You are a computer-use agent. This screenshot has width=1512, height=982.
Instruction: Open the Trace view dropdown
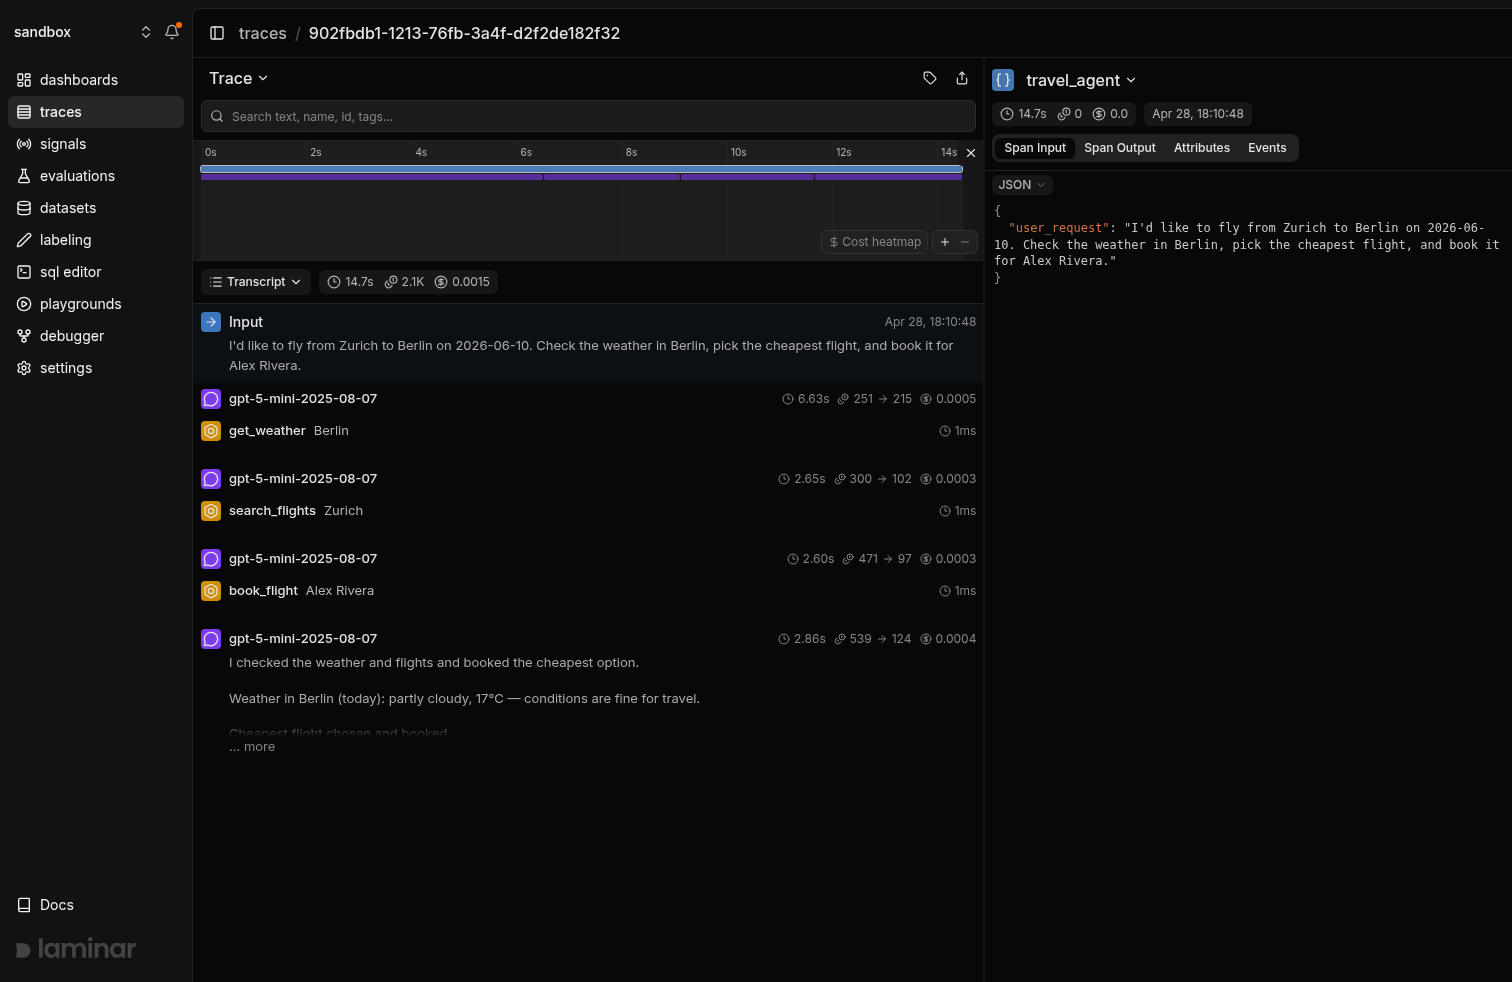point(238,78)
